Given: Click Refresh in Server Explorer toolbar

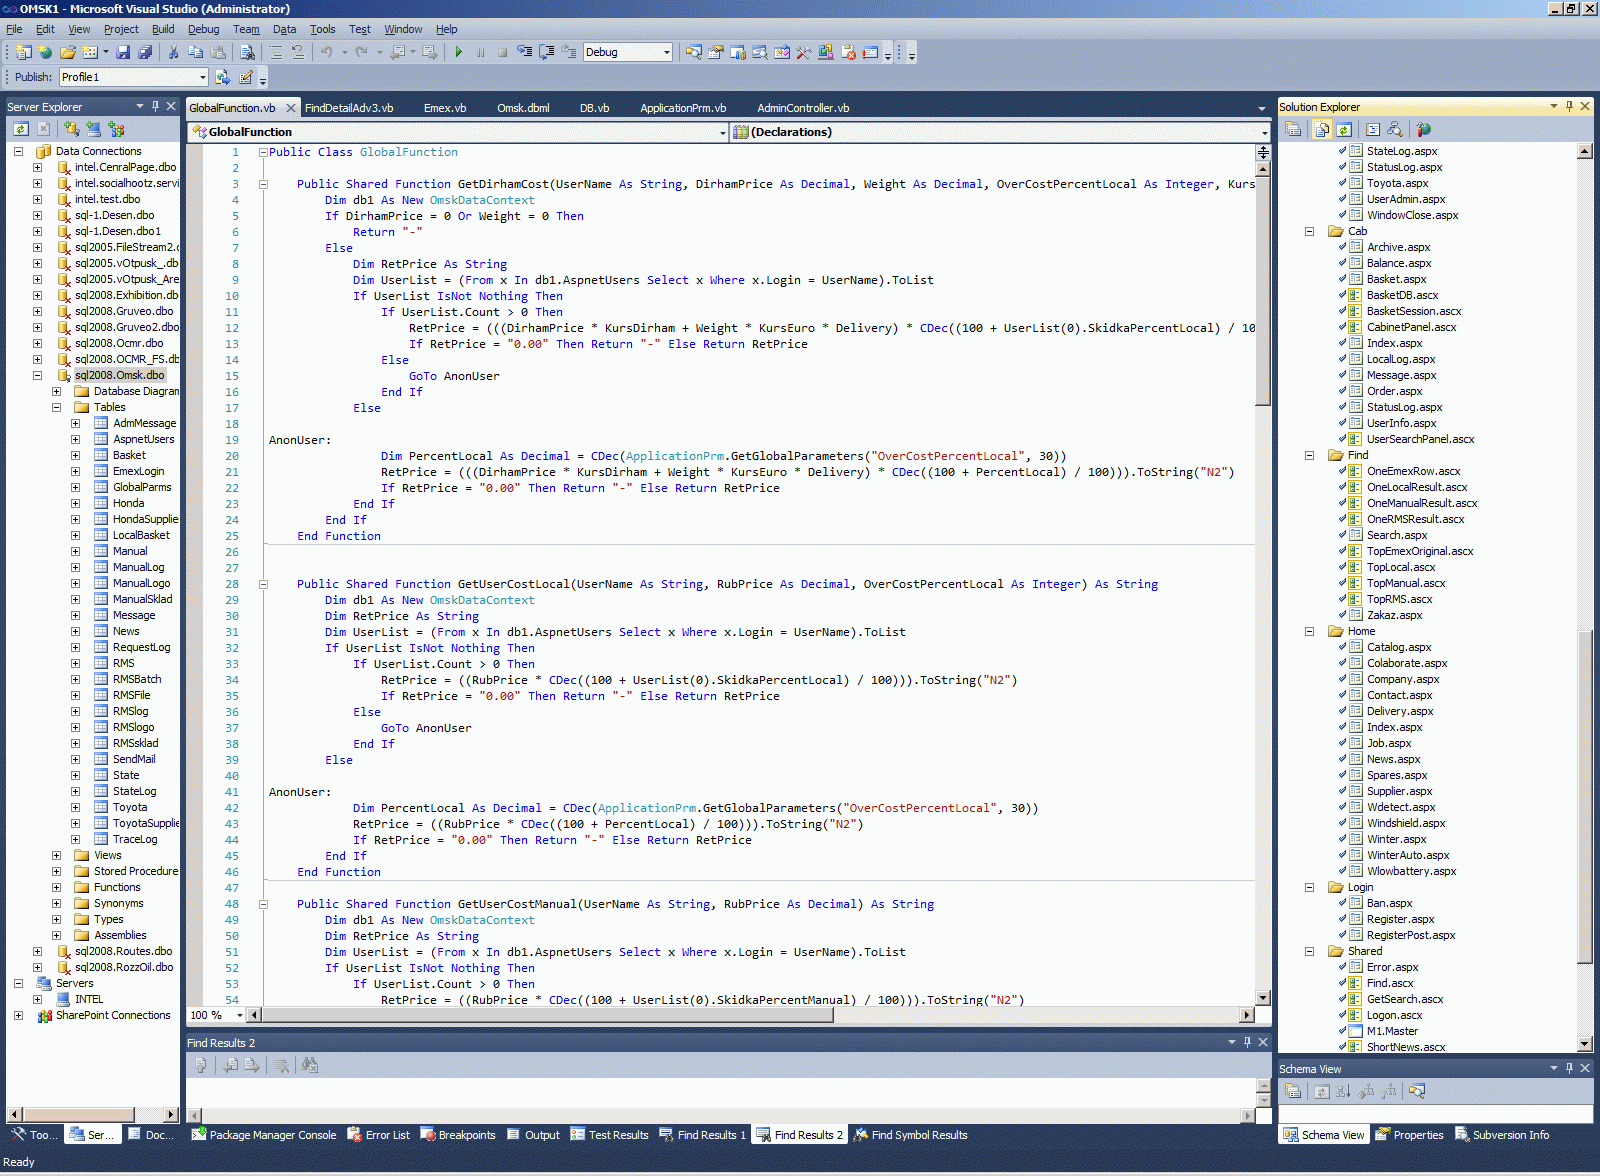Looking at the screenshot, I should pyautogui.click(x=20, y=129).
